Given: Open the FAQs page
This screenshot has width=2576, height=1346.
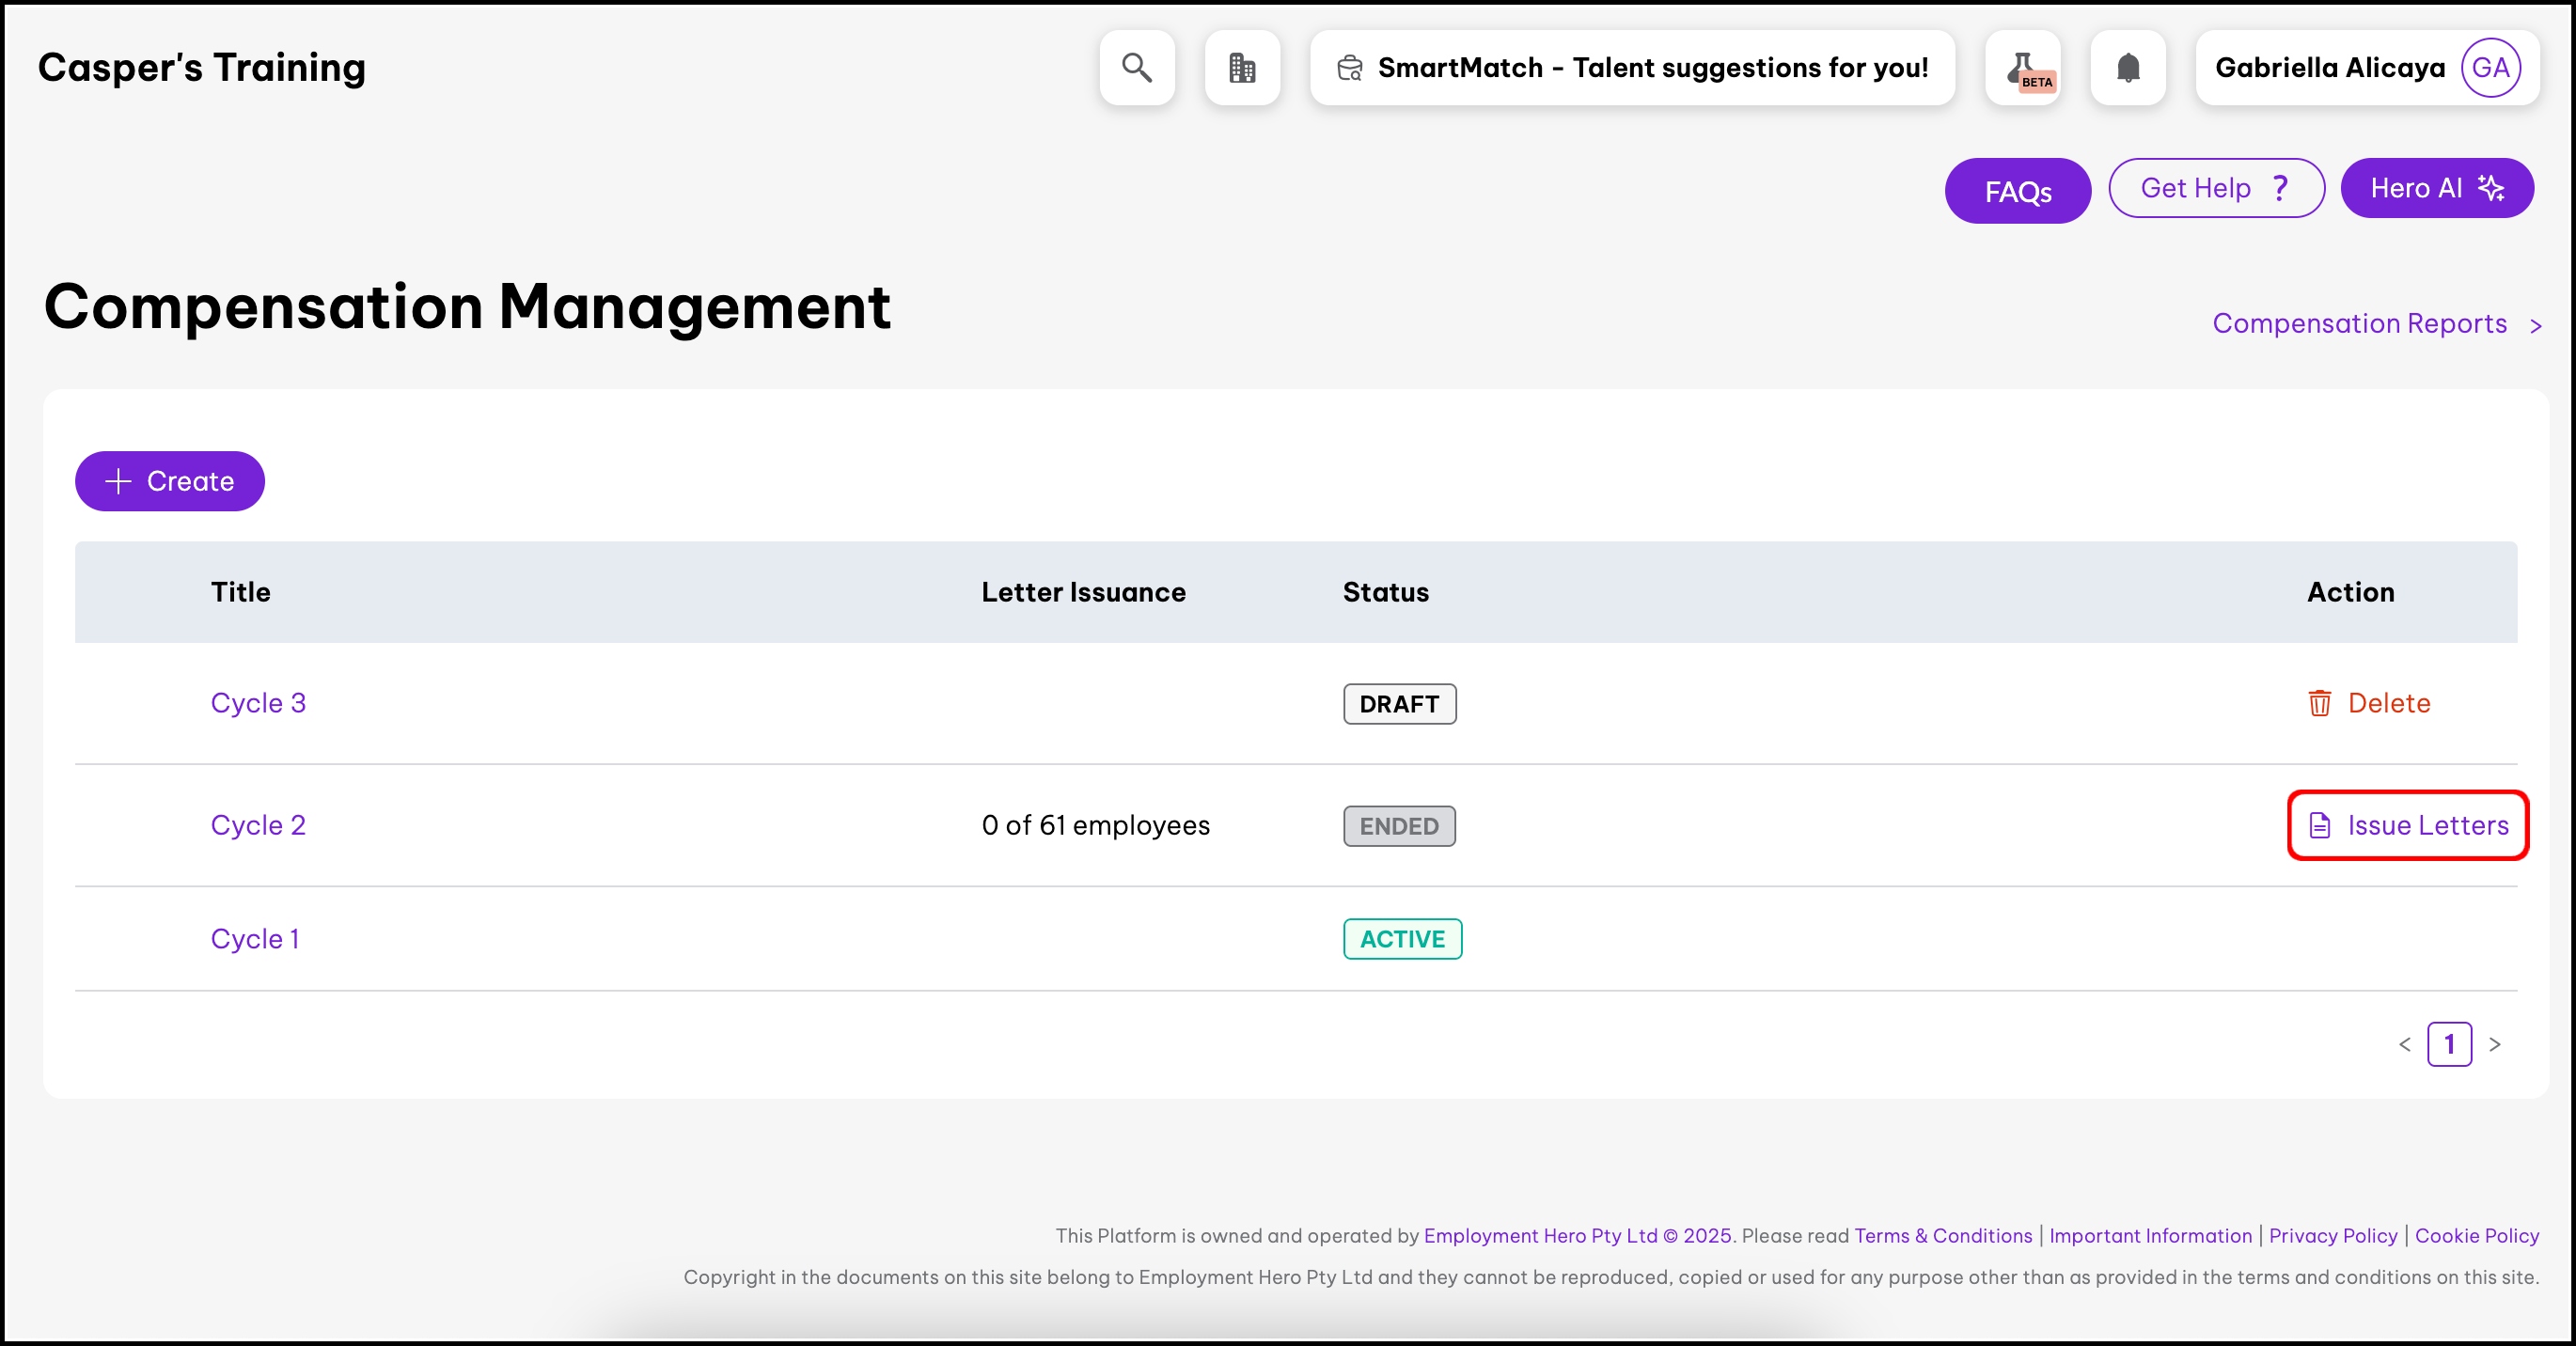Looking at the screenshot, I should (x=2017, y=191).
